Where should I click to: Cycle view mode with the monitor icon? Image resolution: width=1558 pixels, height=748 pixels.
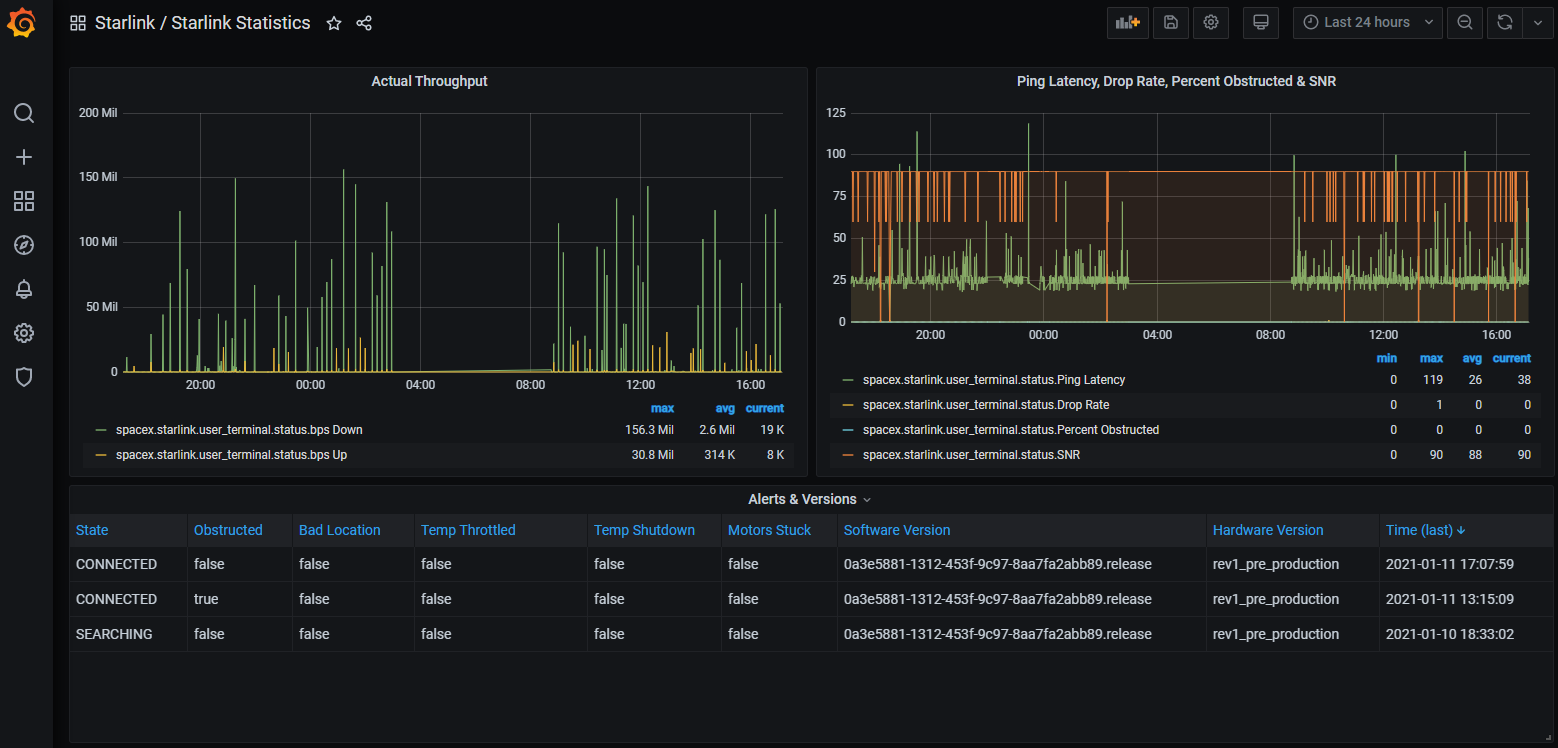1261,23
